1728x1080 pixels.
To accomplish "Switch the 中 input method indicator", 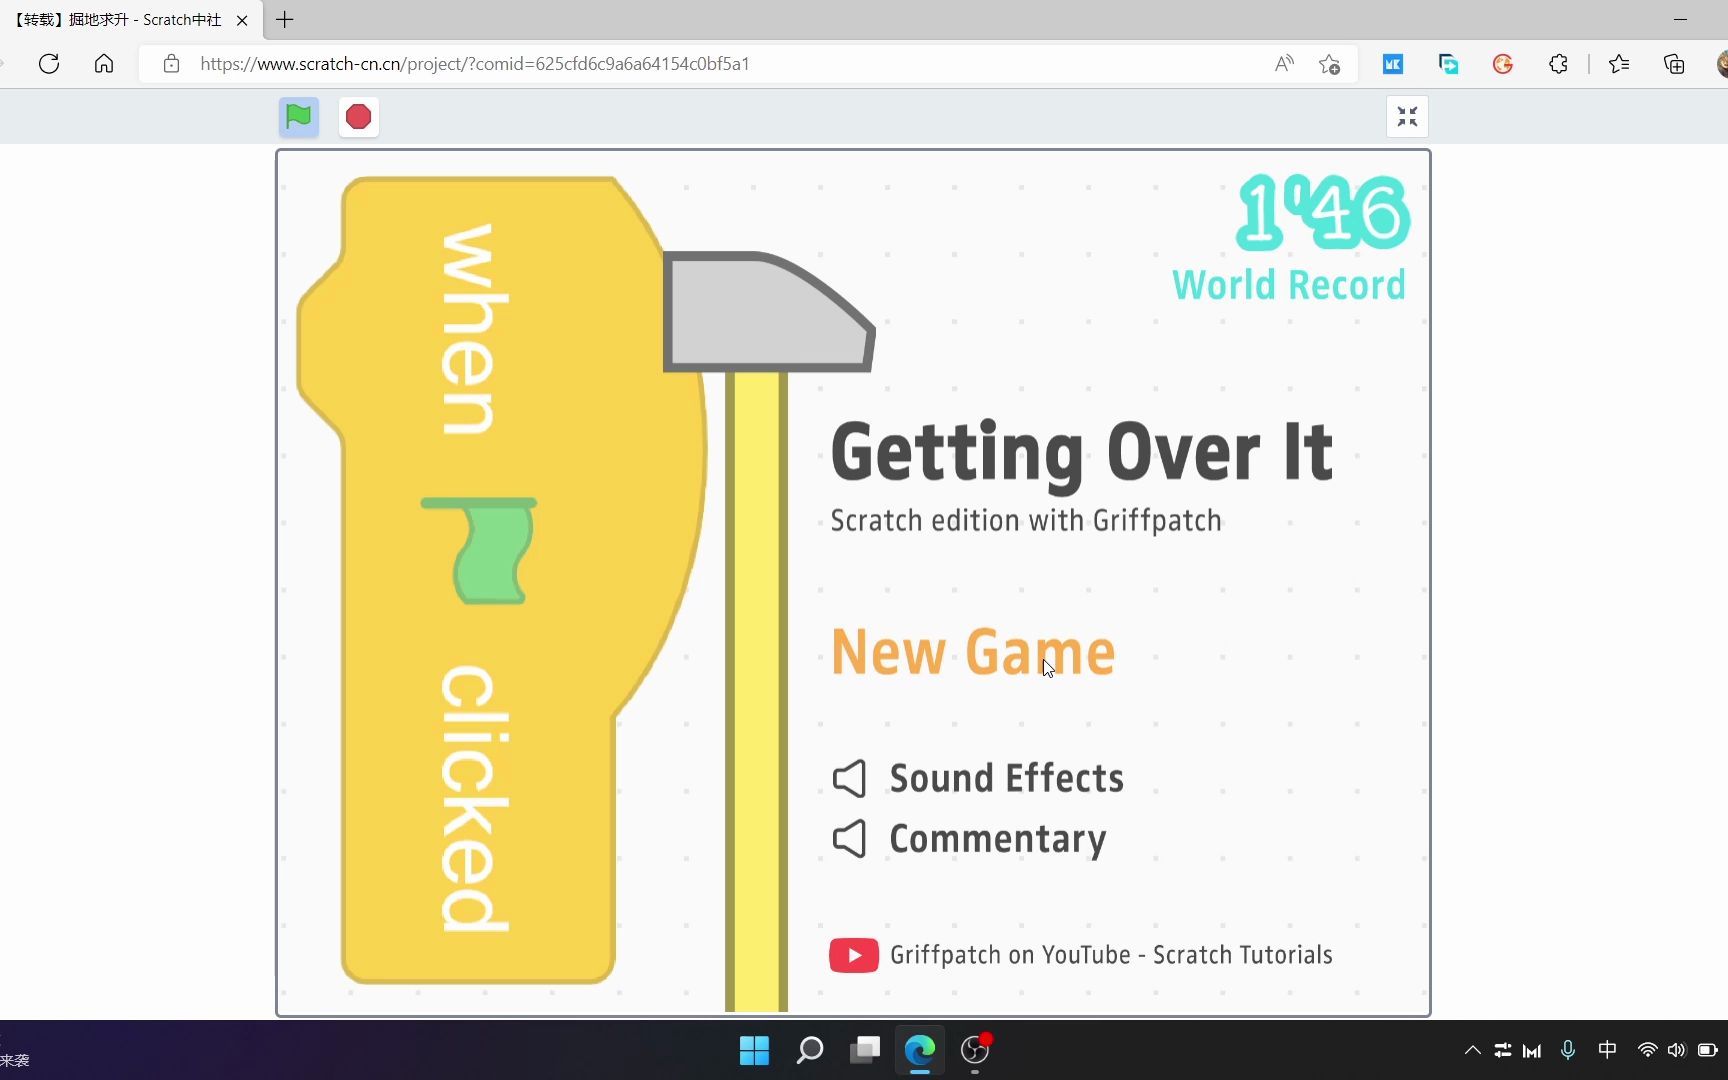I will [x=1607, y=1050].
